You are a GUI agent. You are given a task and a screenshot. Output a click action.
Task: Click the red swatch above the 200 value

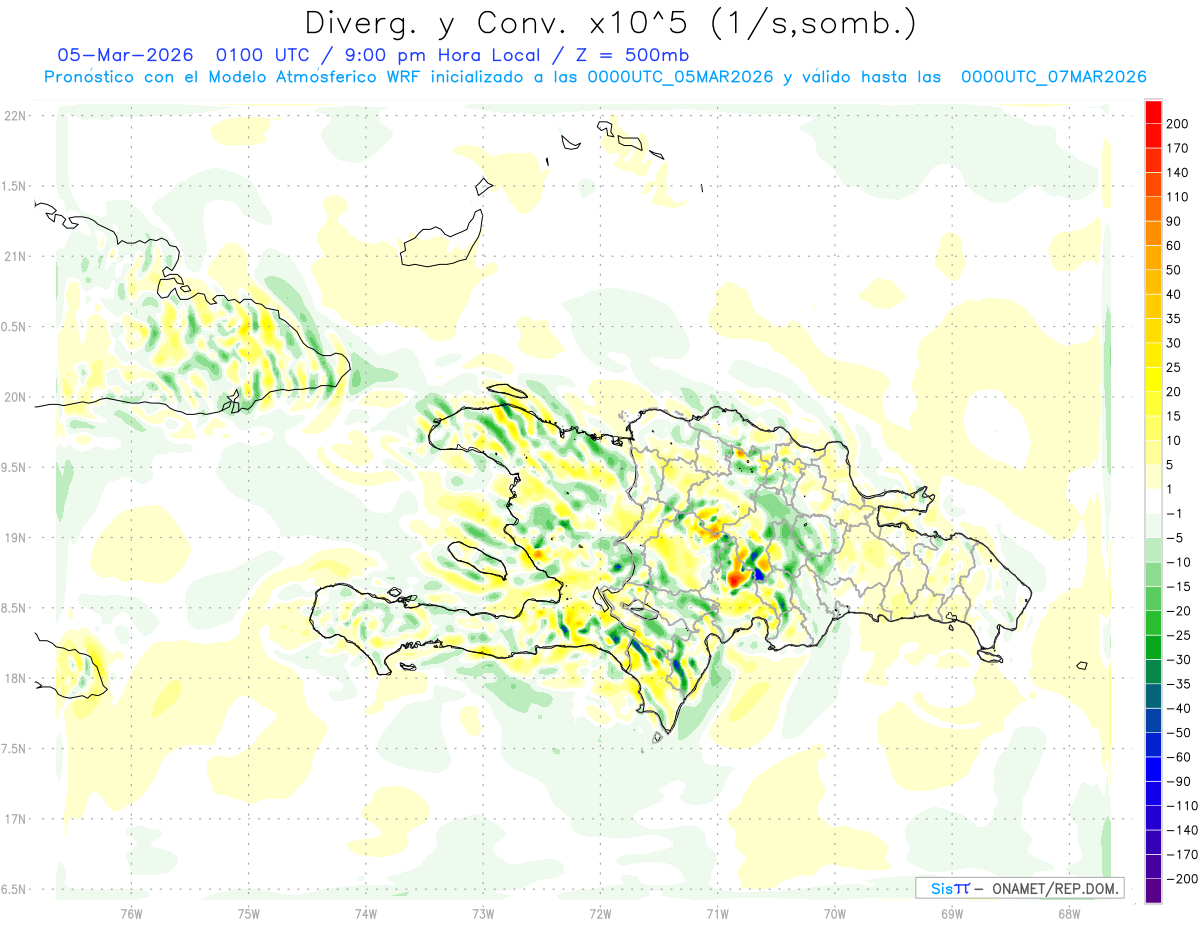pyautogui.click(x=1153, y=111)
